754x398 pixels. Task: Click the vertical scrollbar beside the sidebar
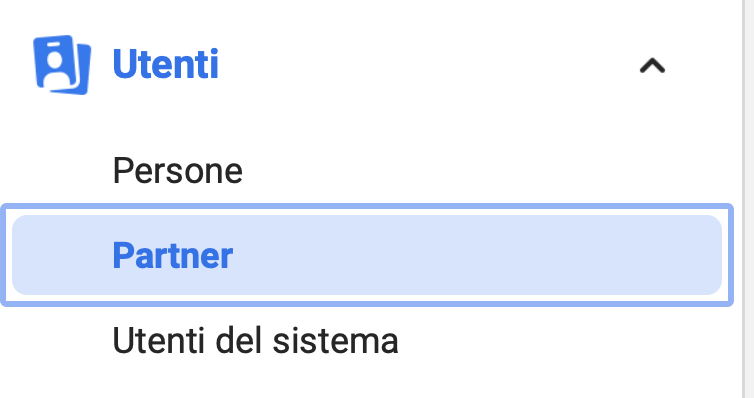748,199
